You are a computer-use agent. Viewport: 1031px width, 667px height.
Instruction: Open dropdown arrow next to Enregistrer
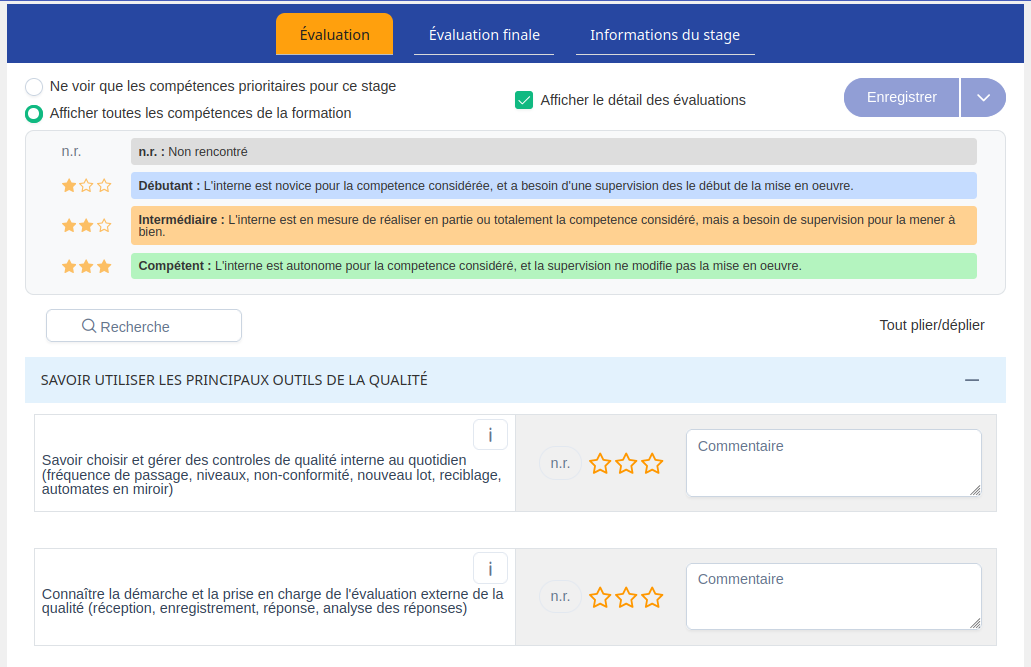tap(983, 98)
